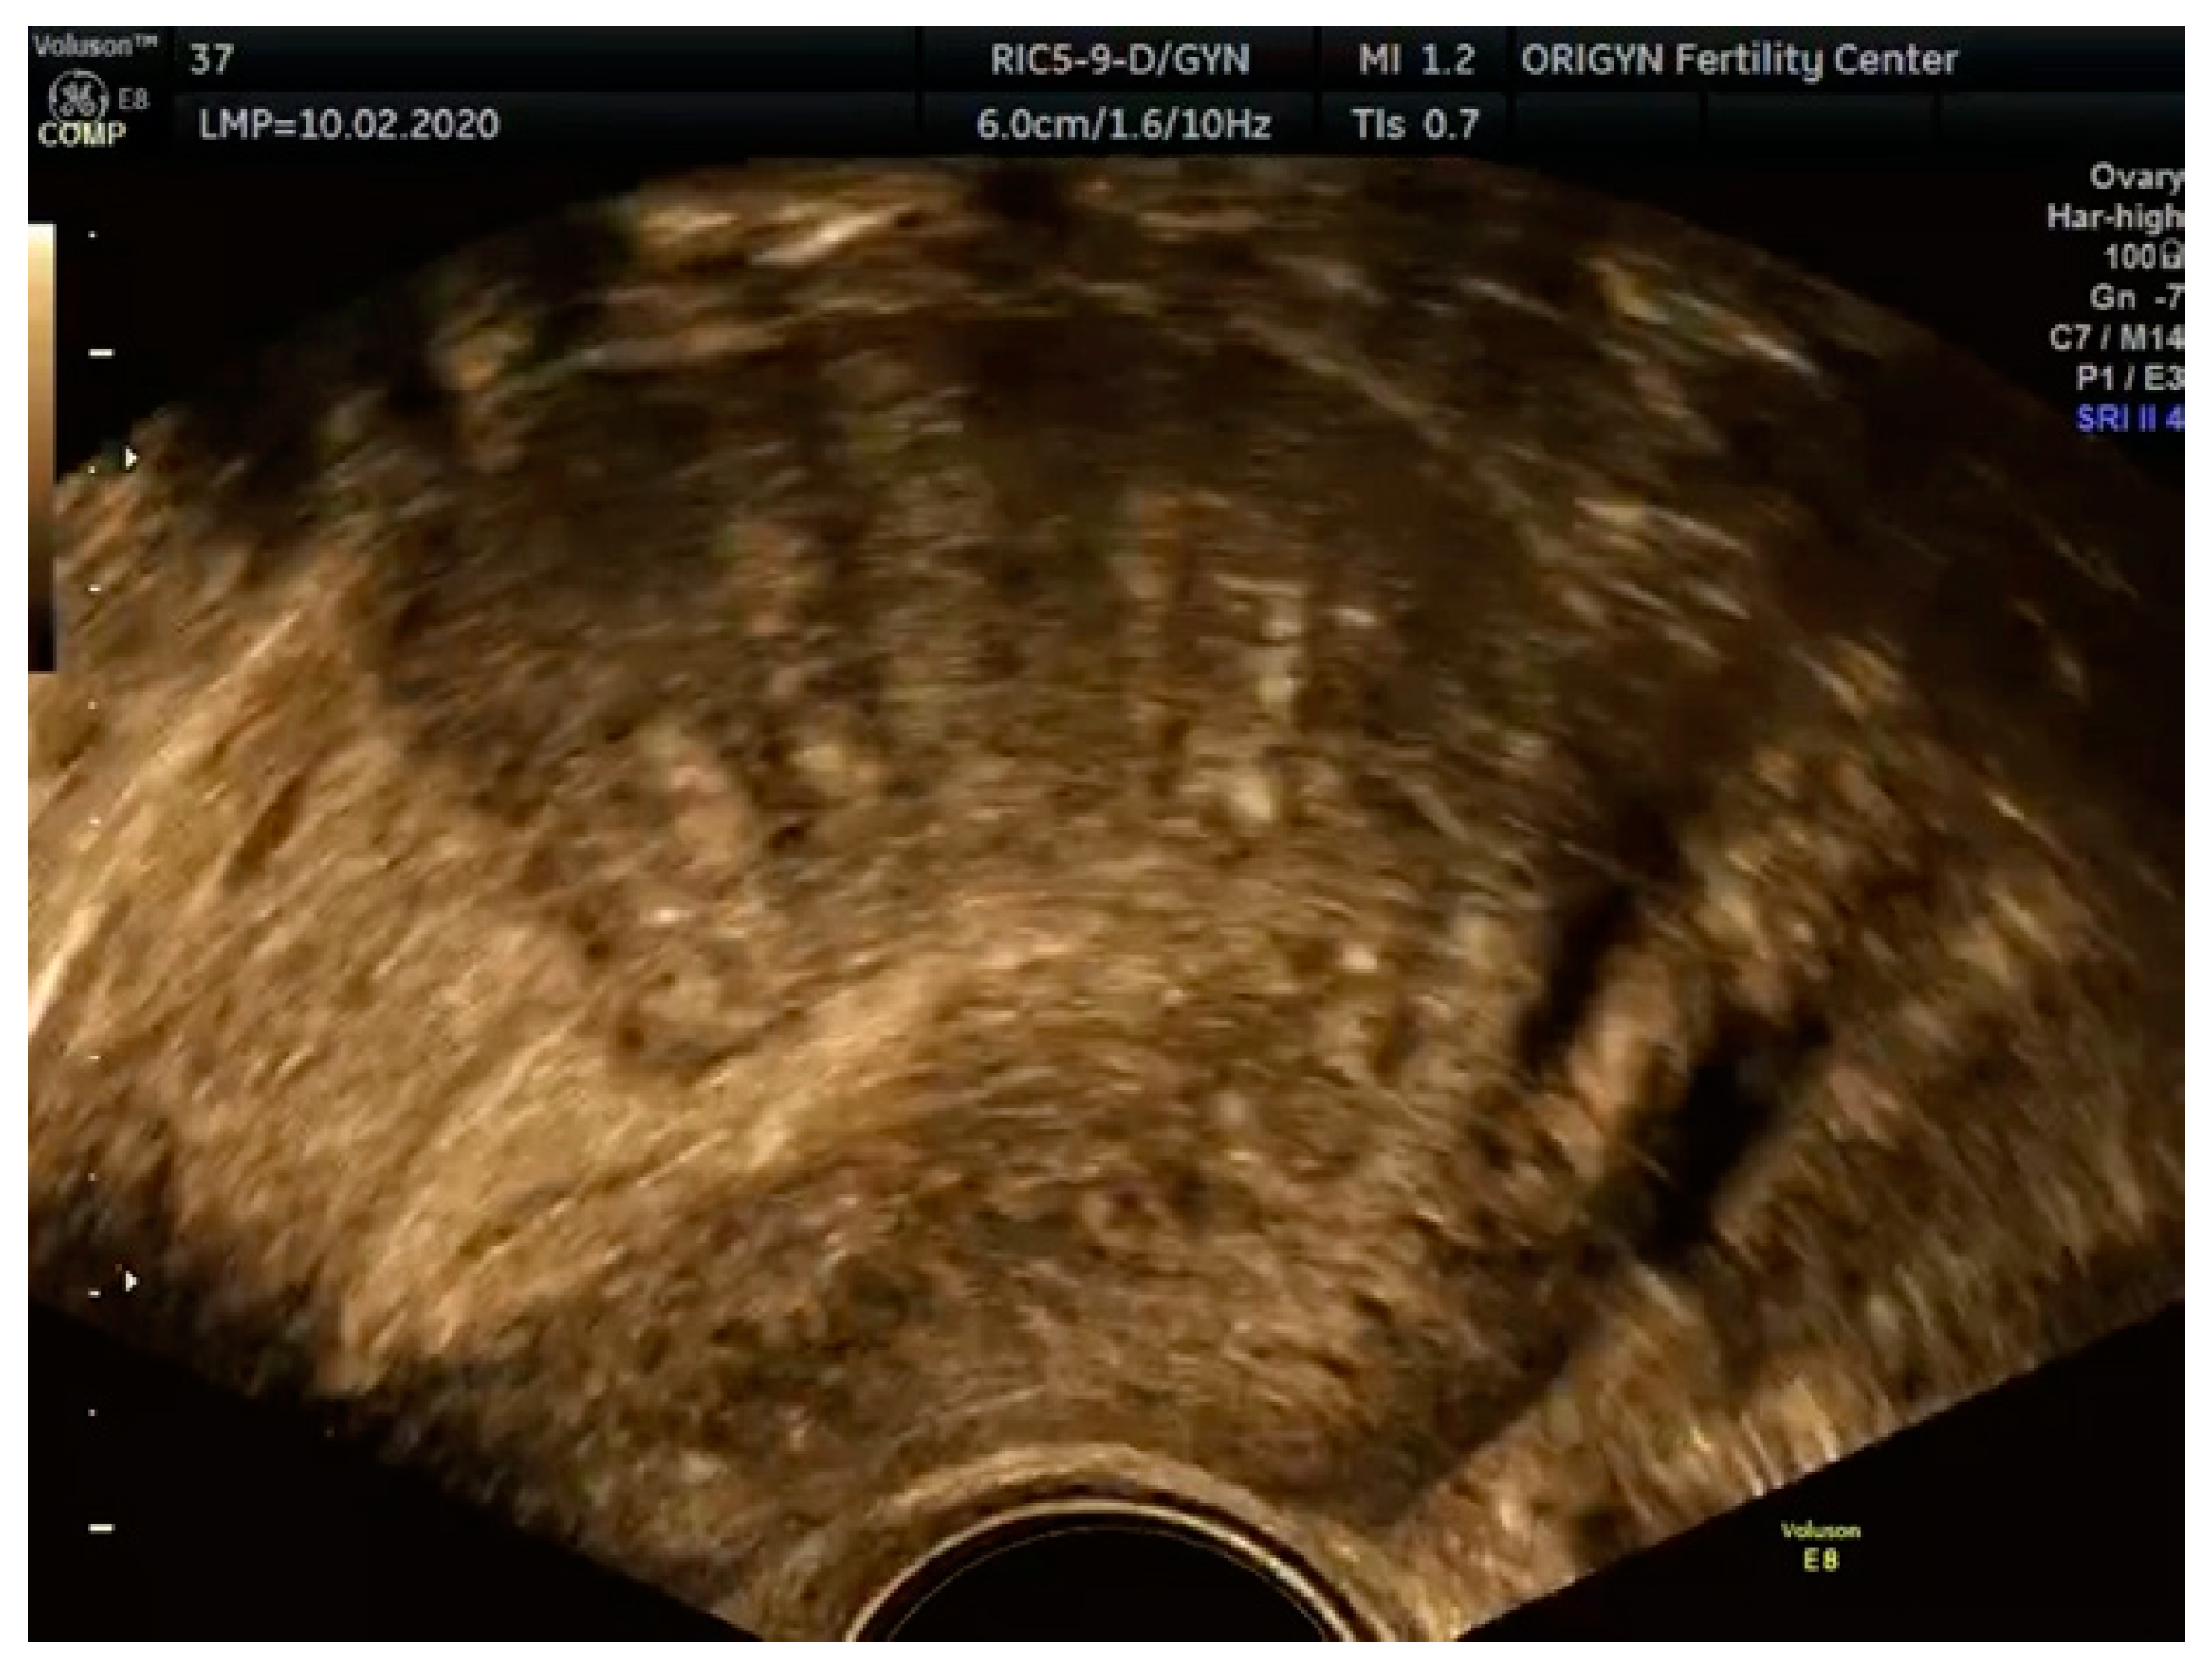
Task: Click the LMP=10.02.2020 field
Action: point(348,125)
